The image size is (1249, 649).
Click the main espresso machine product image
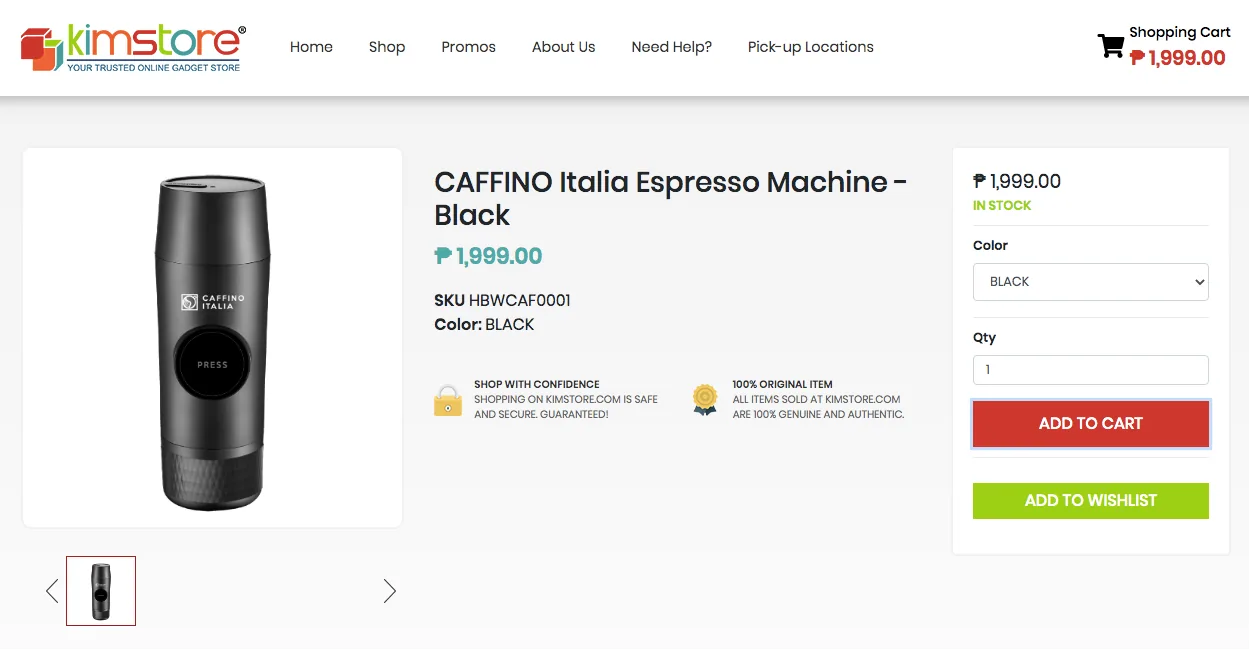[213, 338]
